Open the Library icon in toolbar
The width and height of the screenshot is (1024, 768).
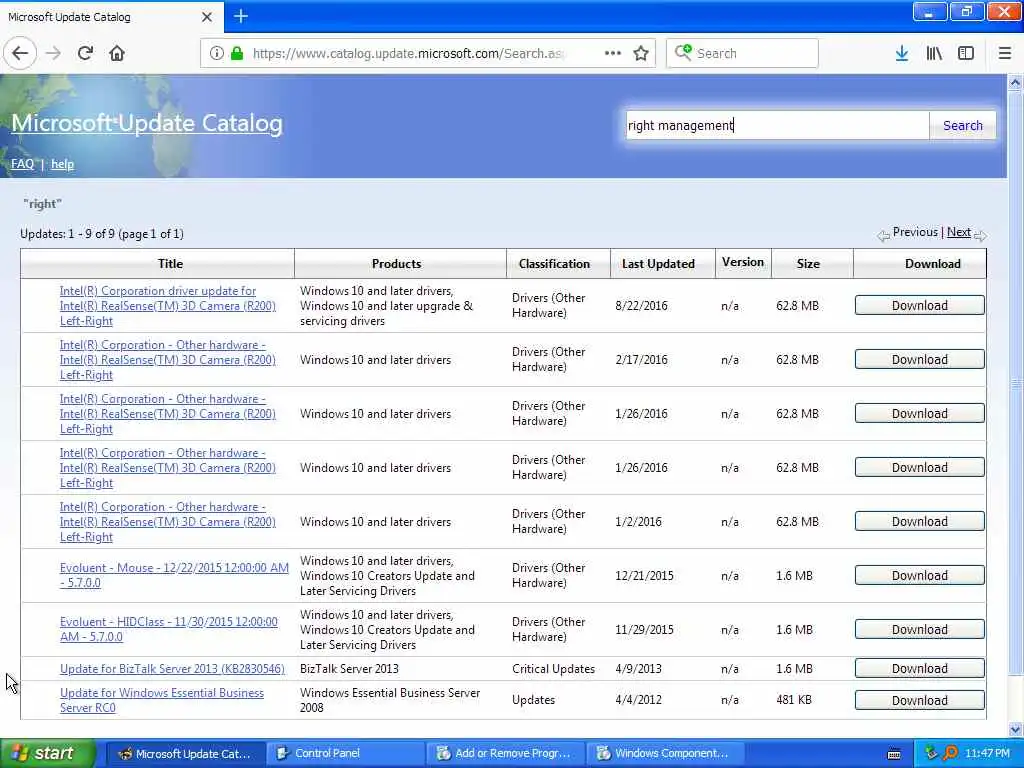tap(934, 54)
